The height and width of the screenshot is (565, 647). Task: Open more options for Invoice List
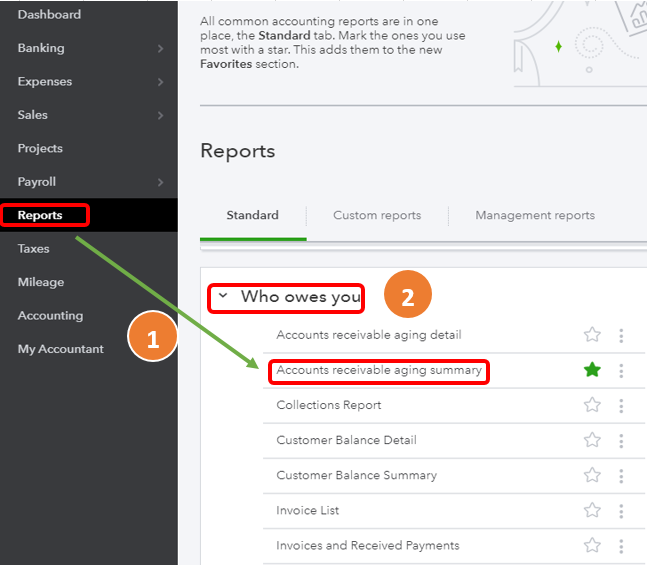point(621,510)
